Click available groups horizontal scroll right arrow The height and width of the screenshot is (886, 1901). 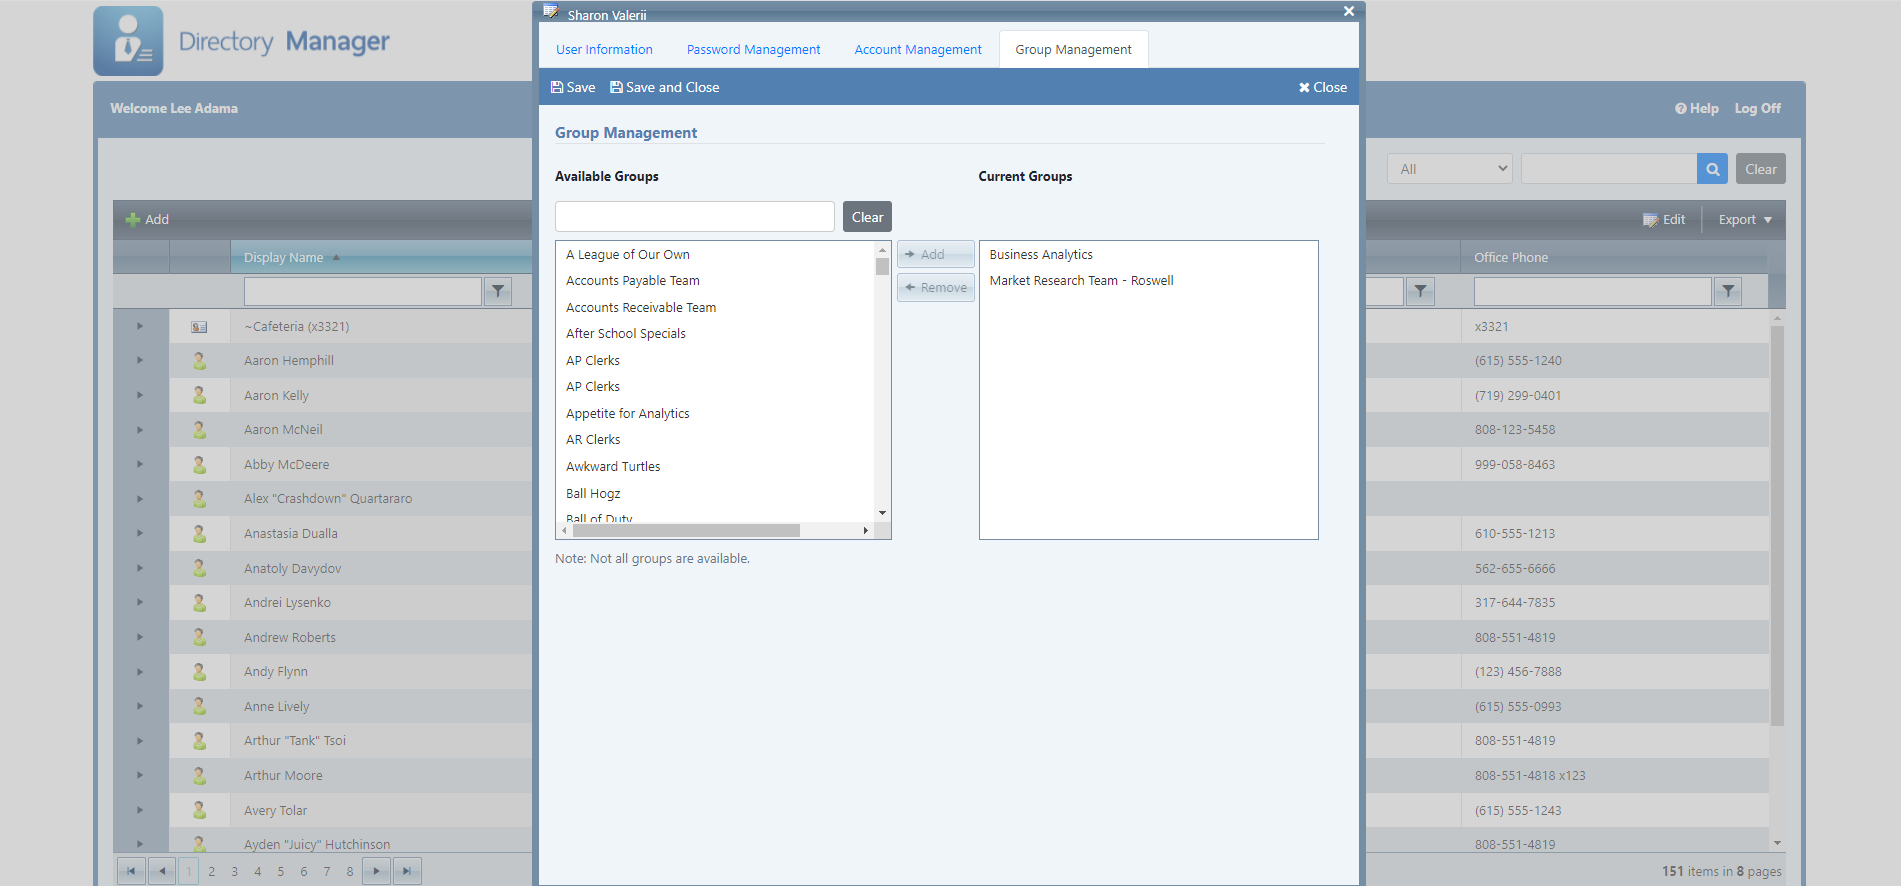point(866,531)
